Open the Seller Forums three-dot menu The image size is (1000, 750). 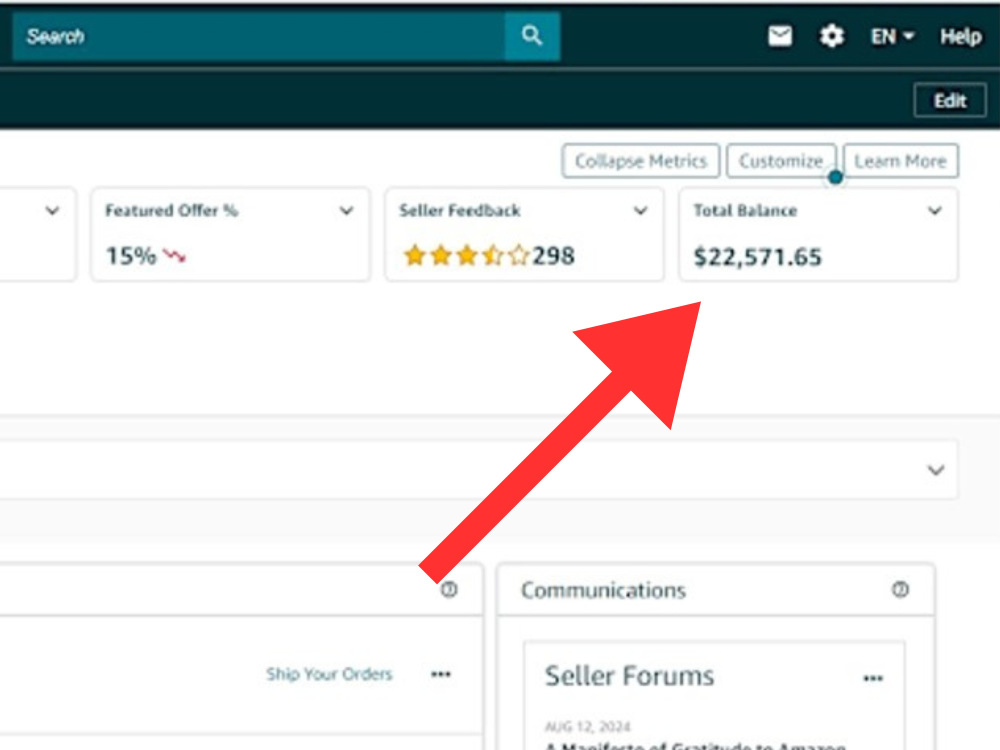[x=873, y=678]
